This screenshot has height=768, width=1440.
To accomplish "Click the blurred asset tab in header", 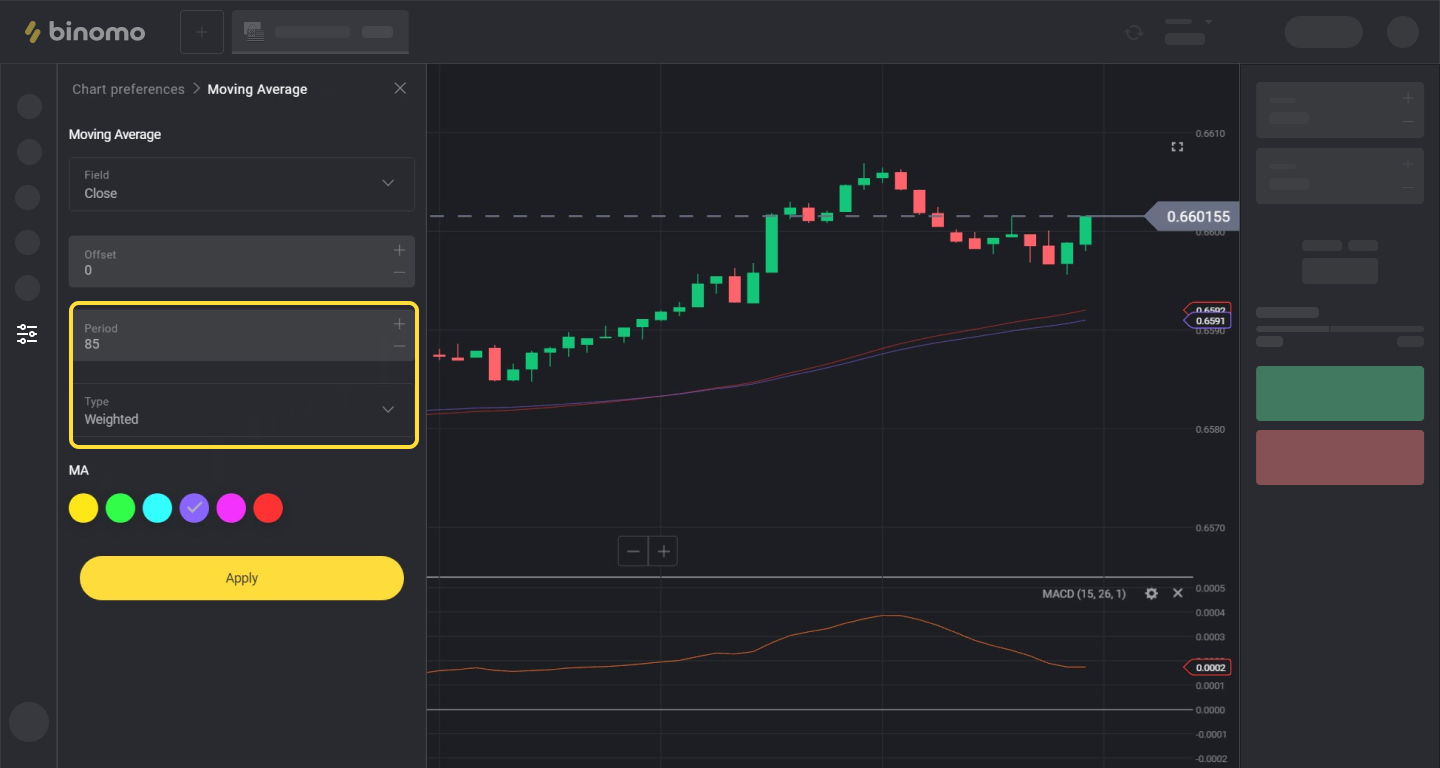I will 320,32.
